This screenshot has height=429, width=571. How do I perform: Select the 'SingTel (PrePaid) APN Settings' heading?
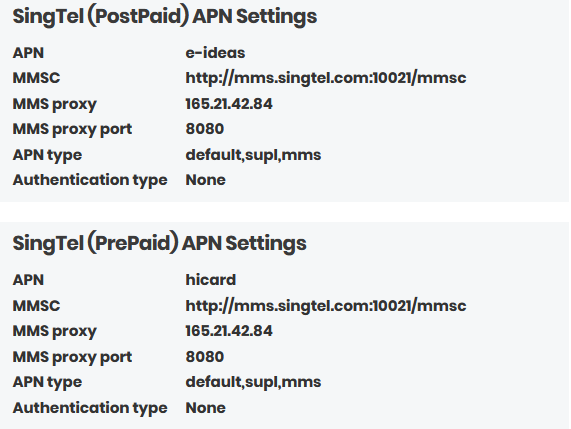point(160,244)
